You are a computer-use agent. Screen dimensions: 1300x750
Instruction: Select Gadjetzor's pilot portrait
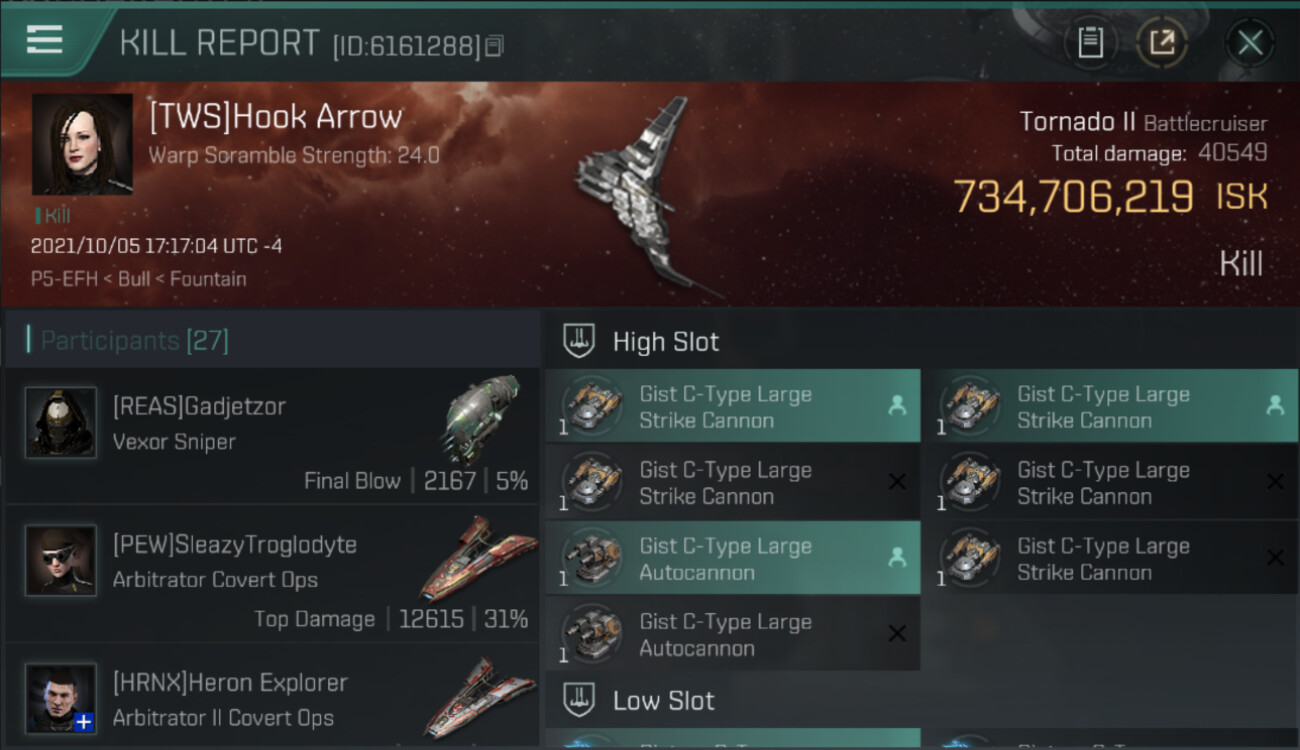coord(61,422)
